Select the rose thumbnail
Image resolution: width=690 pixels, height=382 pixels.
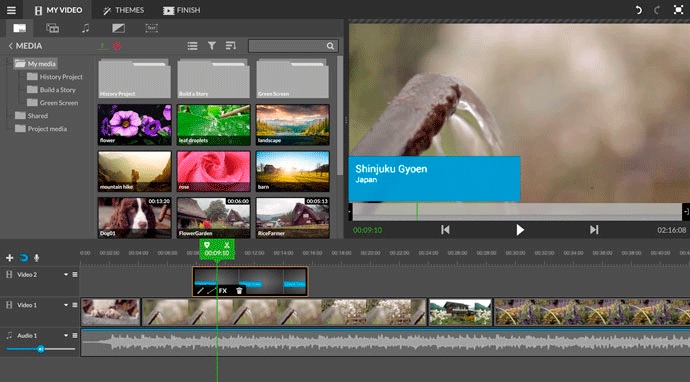coord(213,171)
